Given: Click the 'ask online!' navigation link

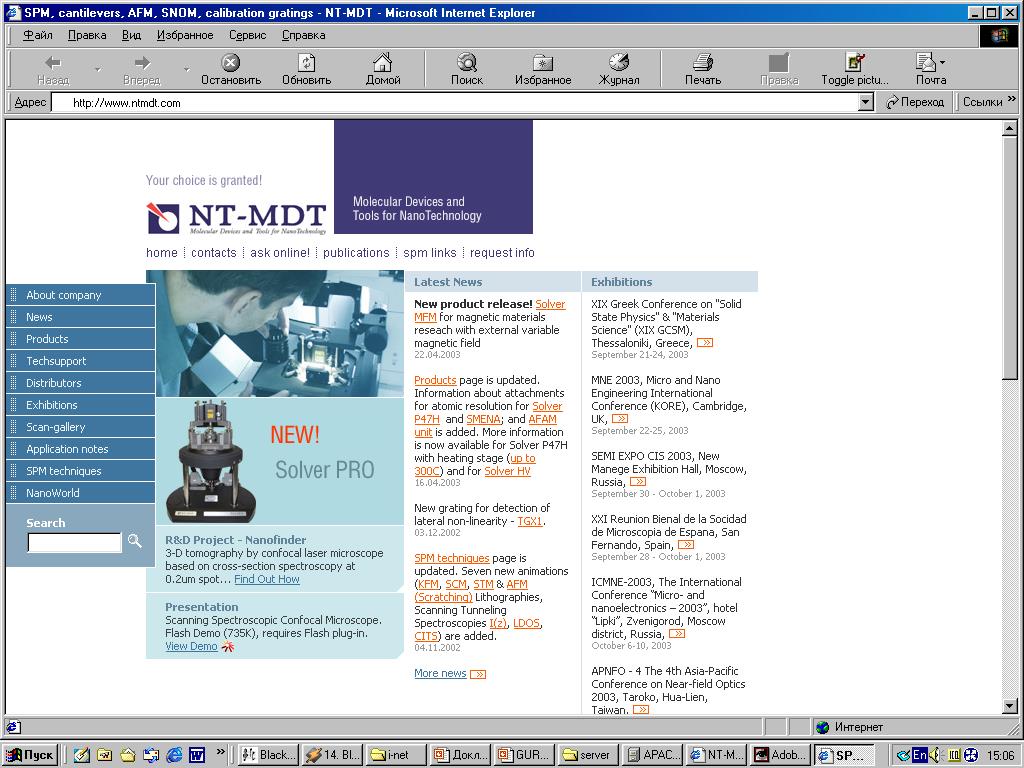Looking at the screenshot, I should (280, 253).
